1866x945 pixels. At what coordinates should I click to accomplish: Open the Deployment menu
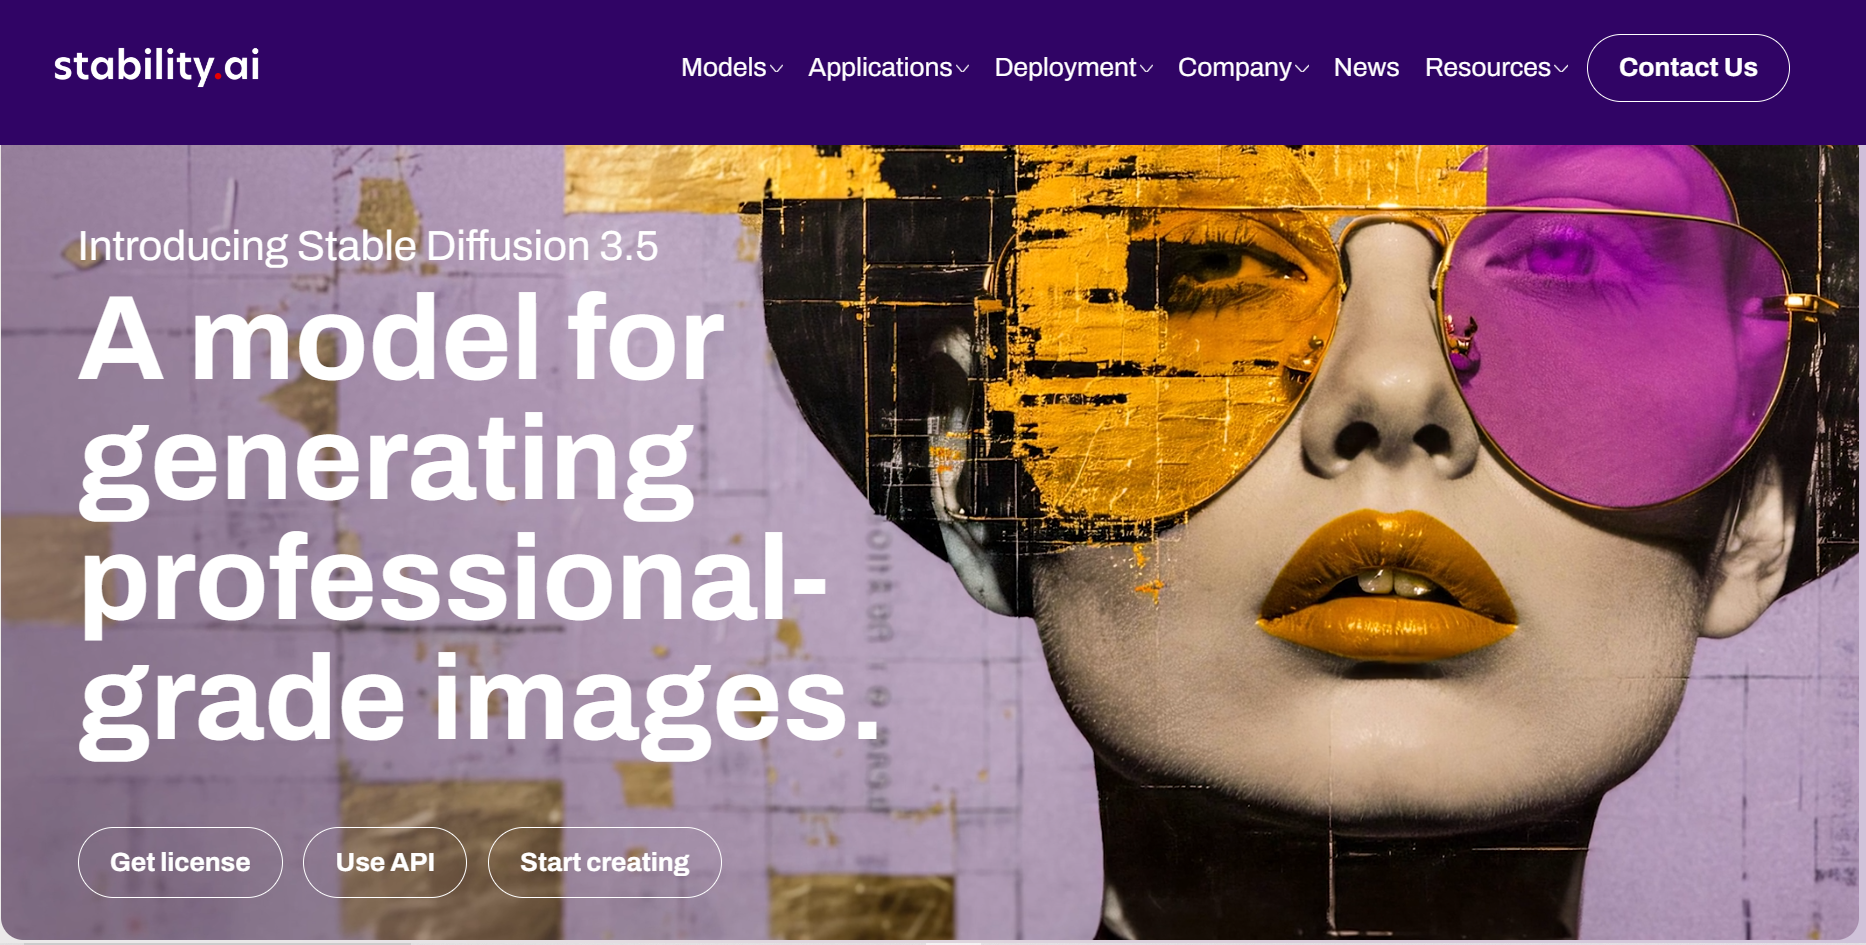1073,67
